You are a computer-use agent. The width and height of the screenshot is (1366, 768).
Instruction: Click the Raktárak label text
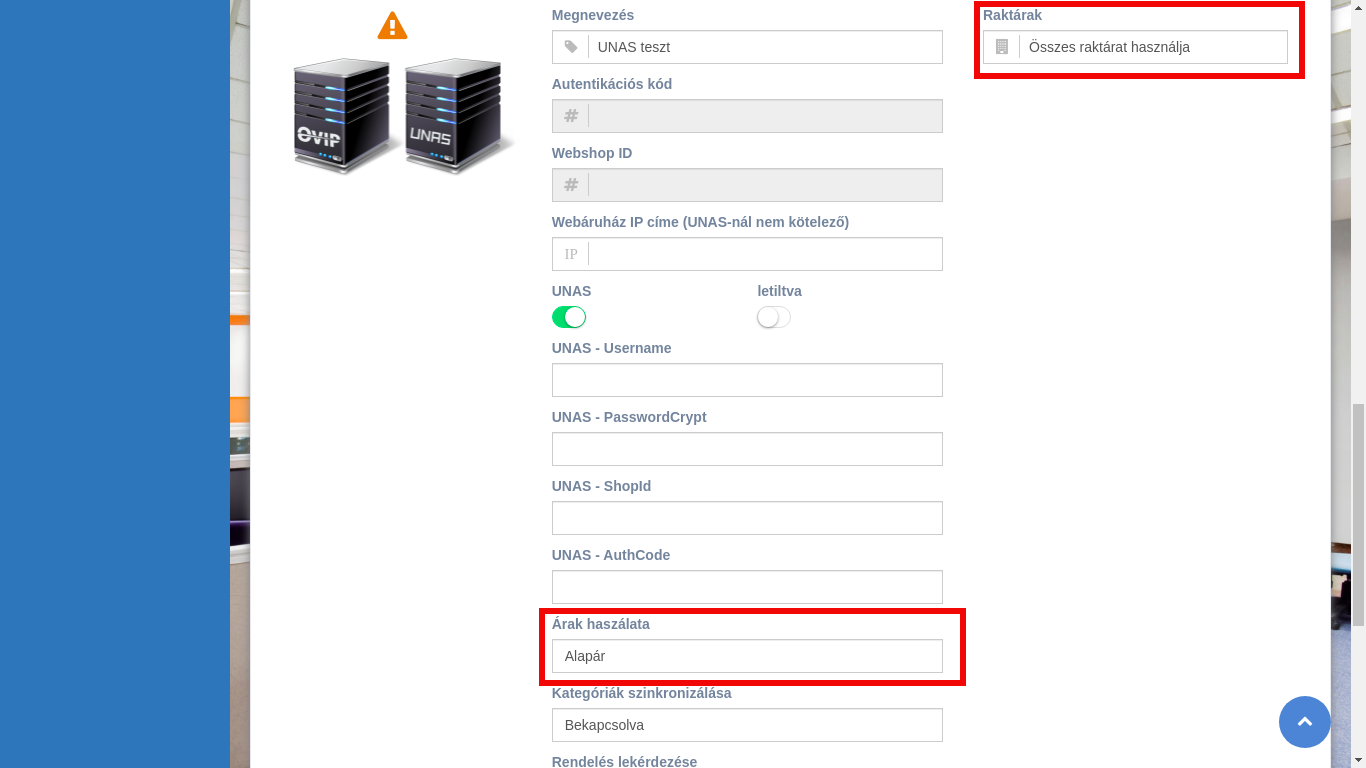[x=1012, y=15]
